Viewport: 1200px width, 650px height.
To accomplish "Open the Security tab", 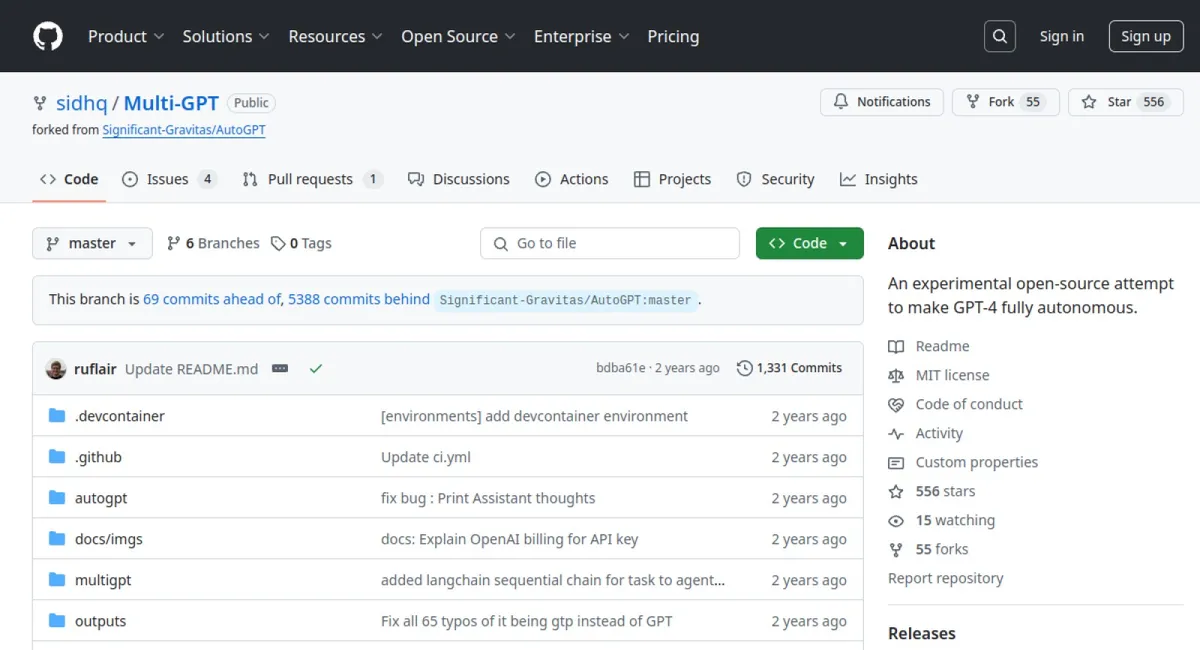I will pyautogui.click(x=776, y=179).
